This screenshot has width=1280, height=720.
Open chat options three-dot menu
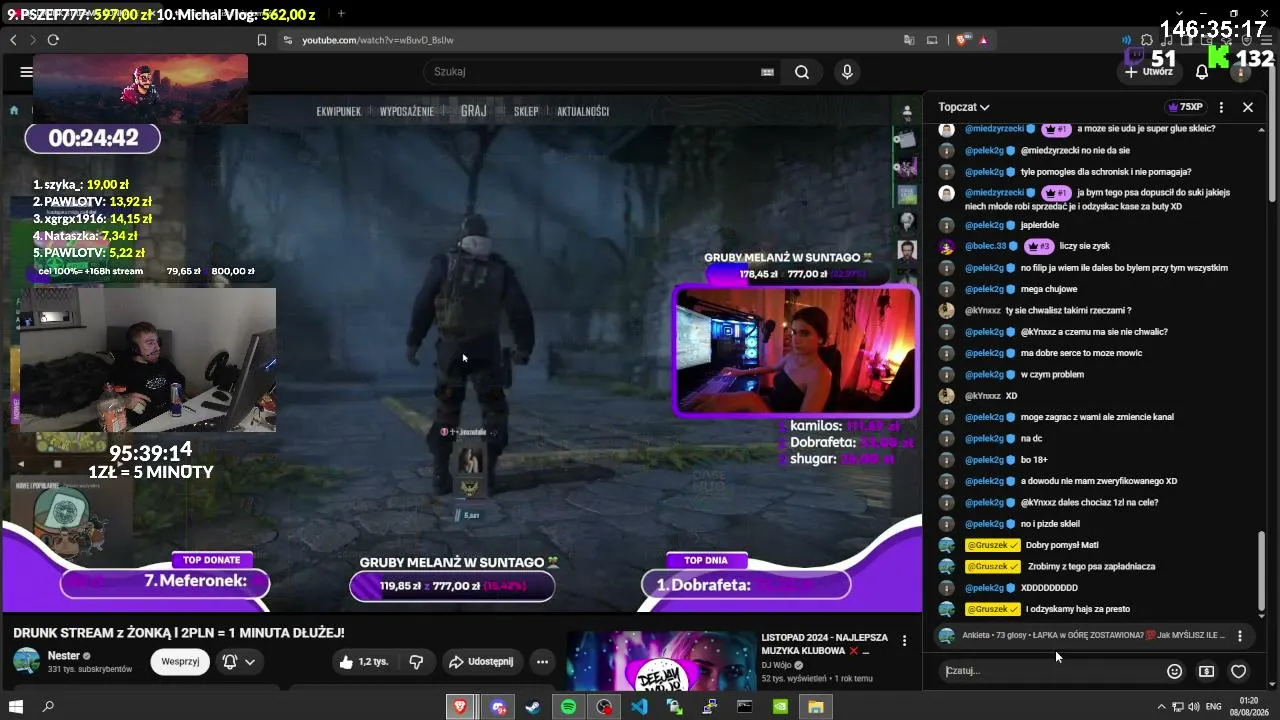[x=1221, y=107]
